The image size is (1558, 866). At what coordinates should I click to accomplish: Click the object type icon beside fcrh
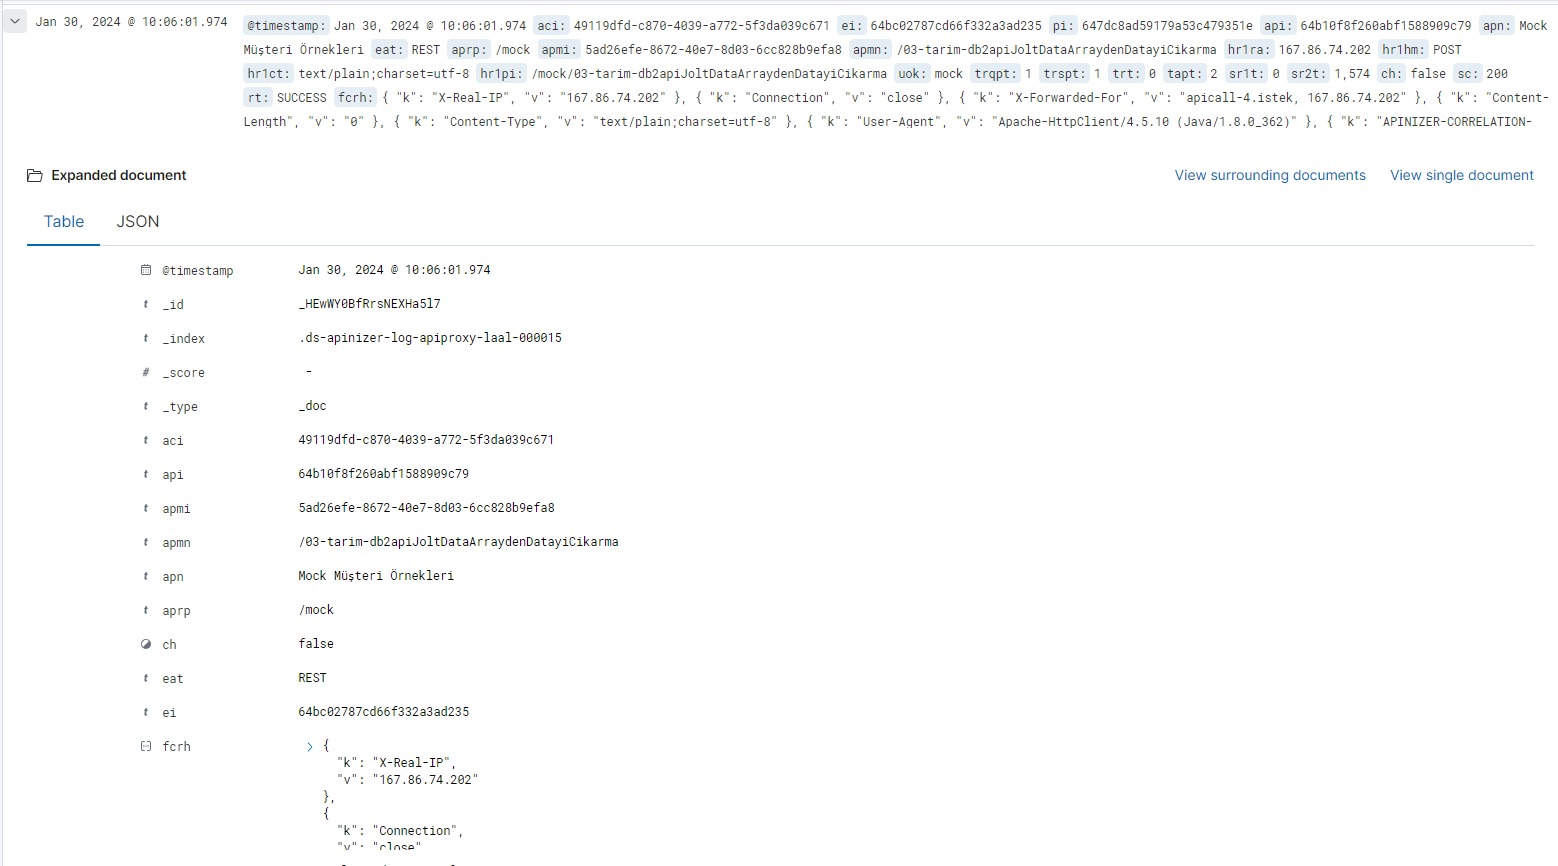coord(146,747)
